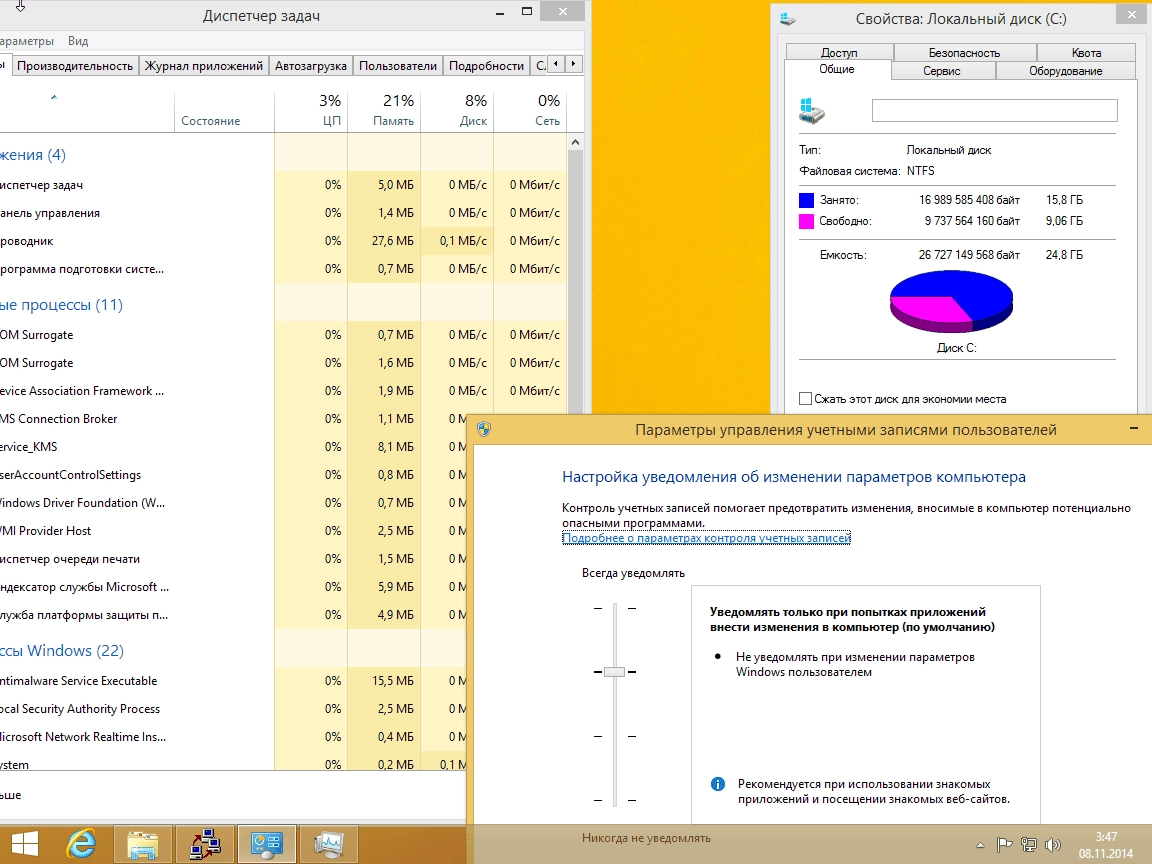The width and height of the screenshot is (1152, 864).
Task: Click the volume speaker tray icon
Action: (x=1053, y=845)
